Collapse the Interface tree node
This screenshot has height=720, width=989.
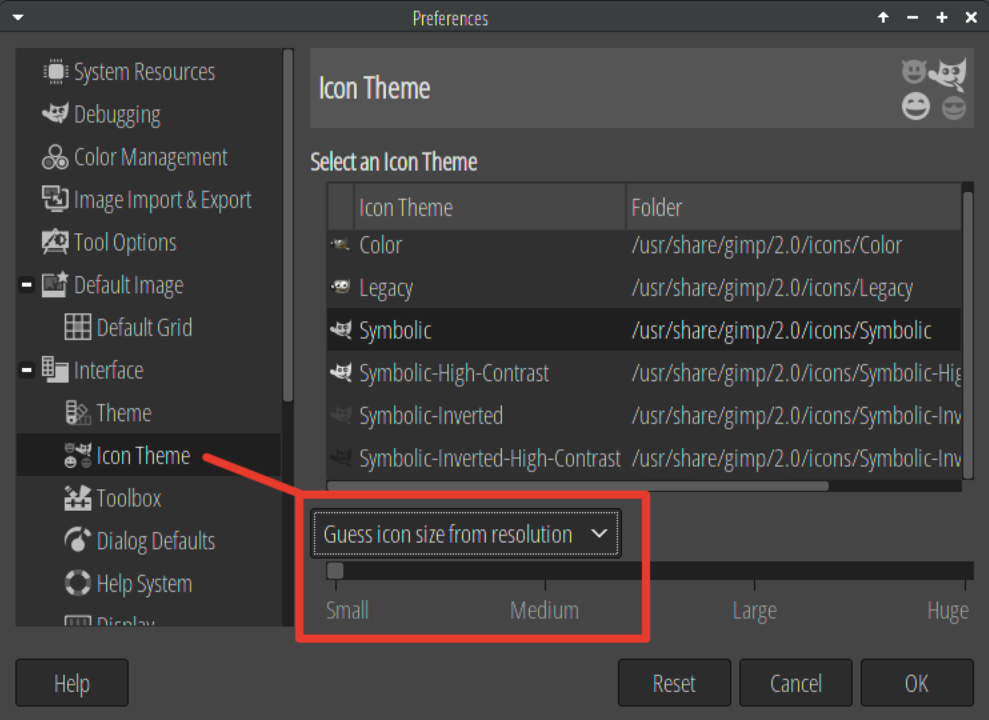pyautogui.click(x=27, y=371)
